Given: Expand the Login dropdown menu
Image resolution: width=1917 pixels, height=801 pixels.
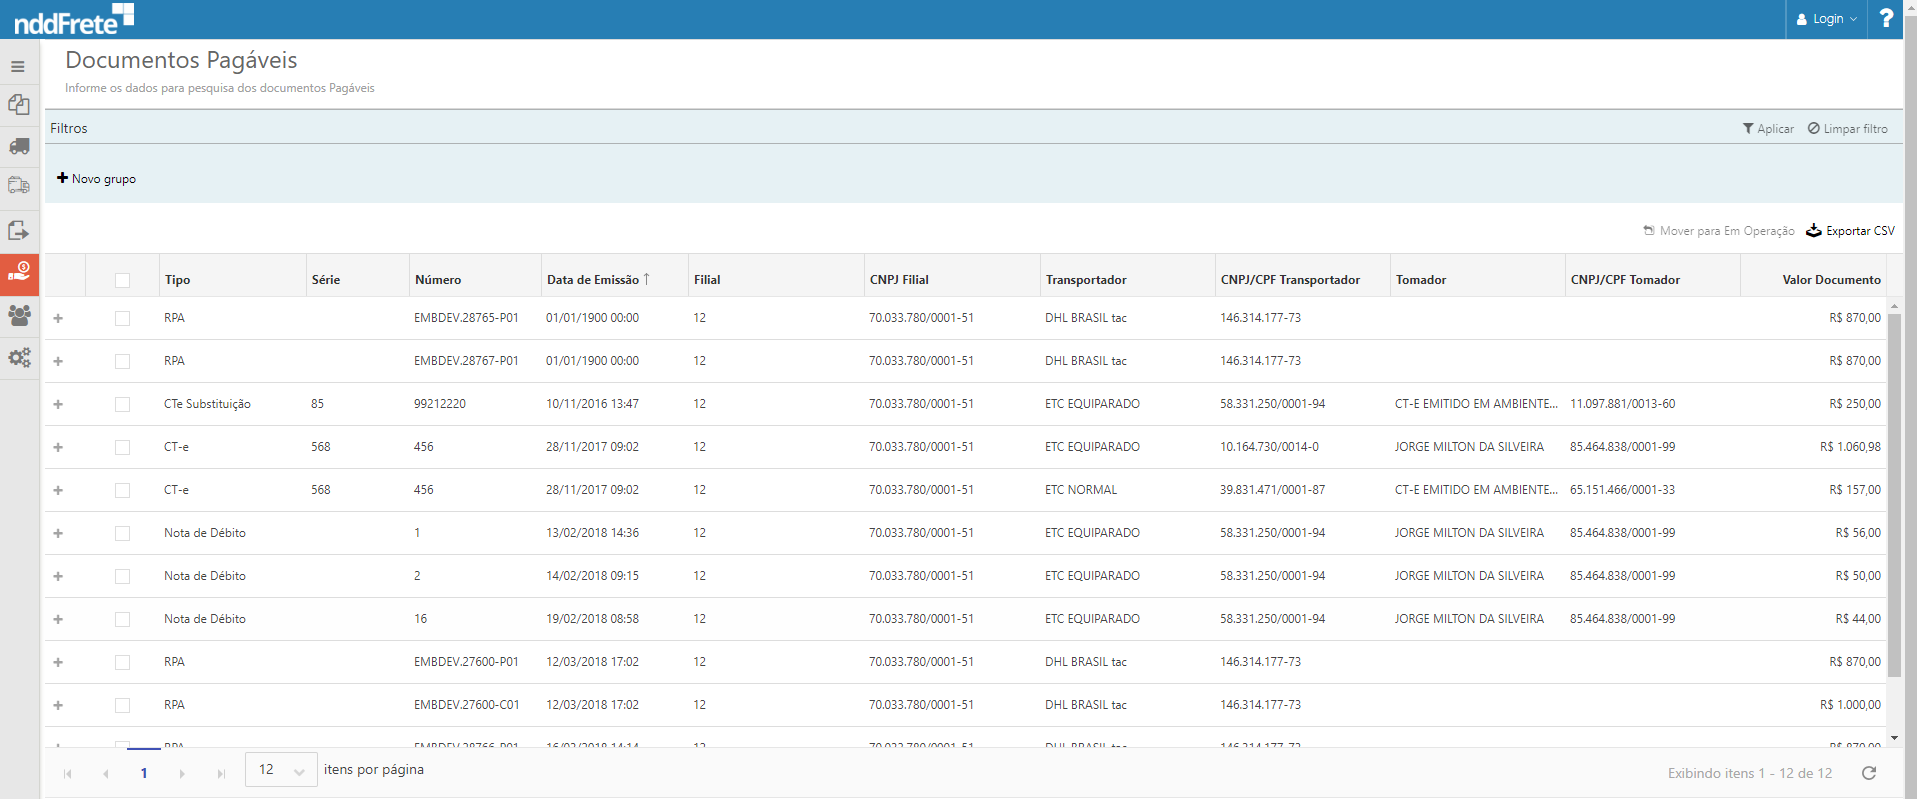Looking at the screenshot, I should (x=1826, y=19).
